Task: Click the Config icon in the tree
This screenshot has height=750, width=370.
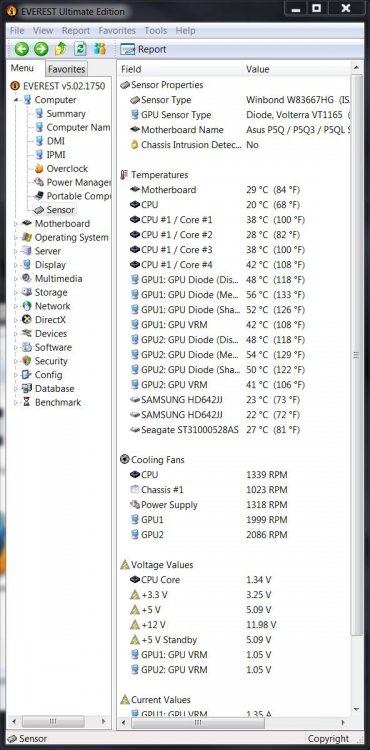Action: point(27,375)
